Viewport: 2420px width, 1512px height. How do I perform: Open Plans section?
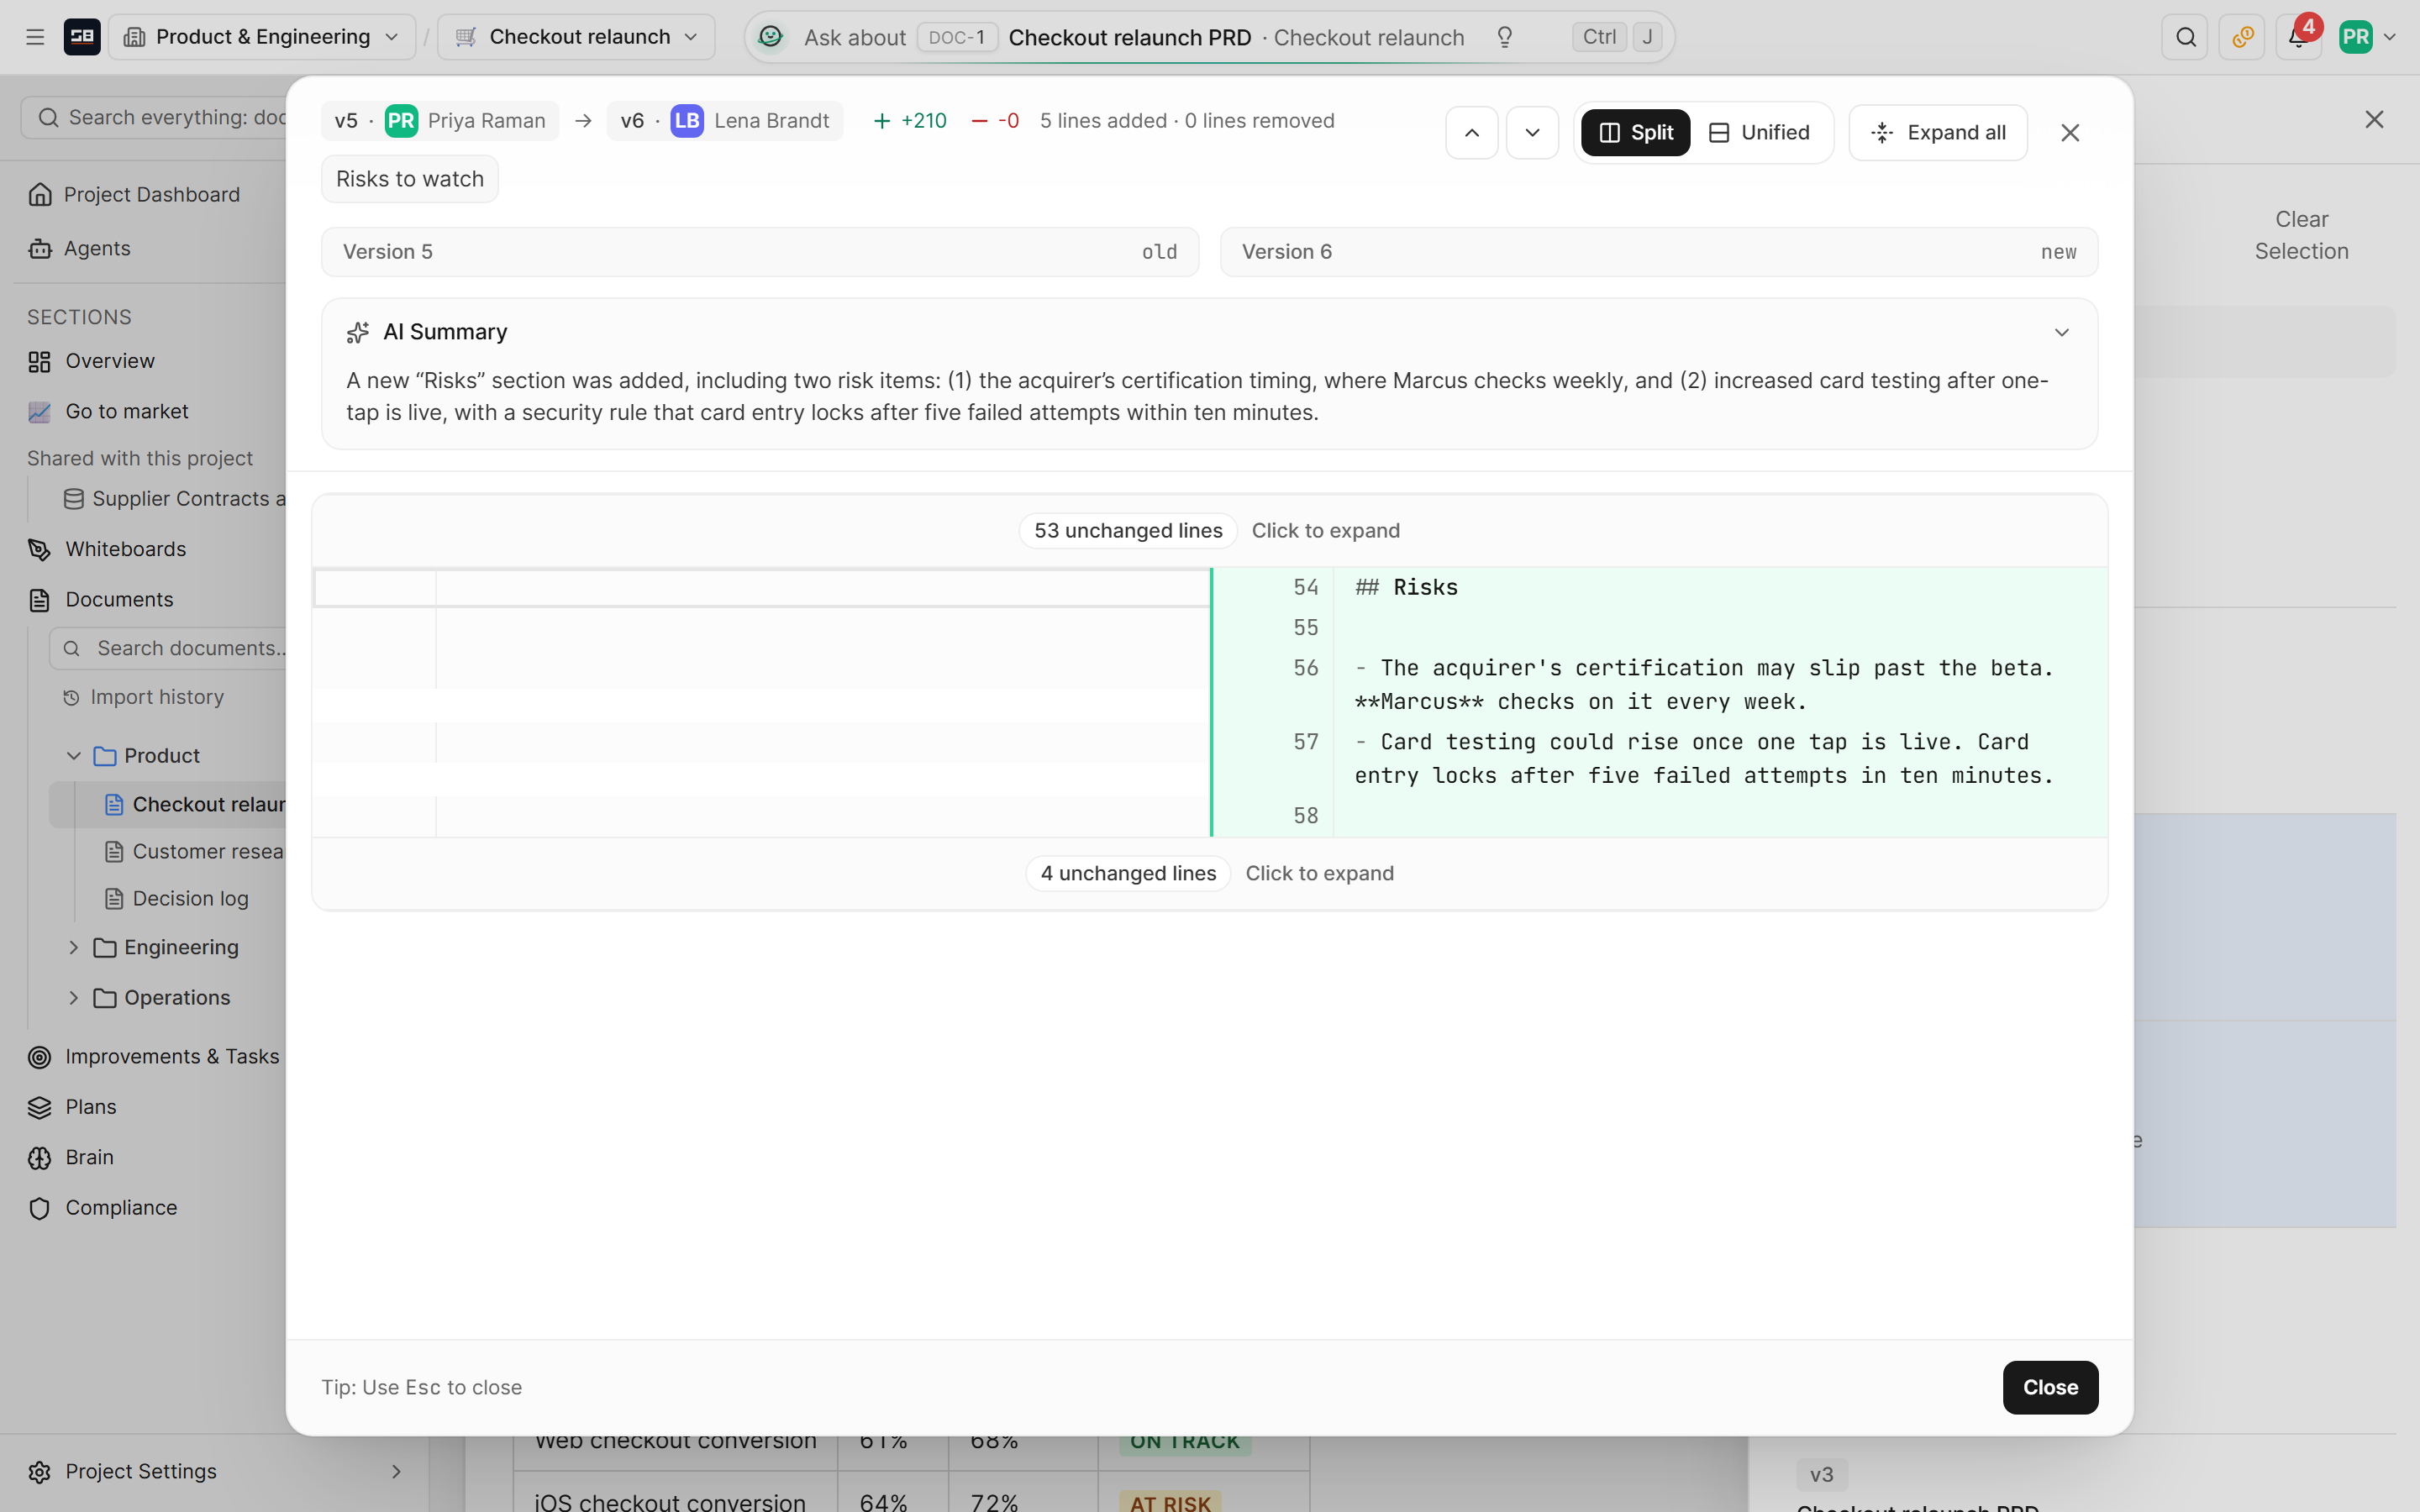[90, 1107]
